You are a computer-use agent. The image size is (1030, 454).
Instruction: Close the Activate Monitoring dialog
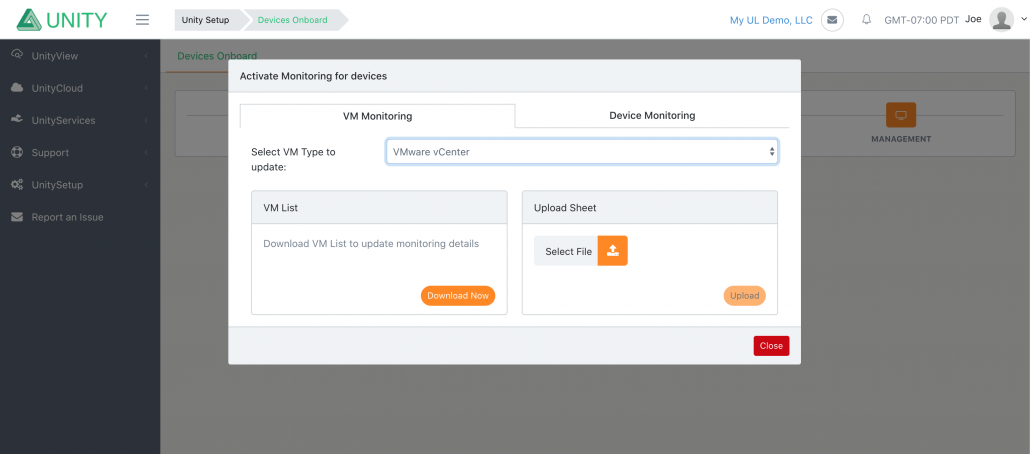coord(771,346)
